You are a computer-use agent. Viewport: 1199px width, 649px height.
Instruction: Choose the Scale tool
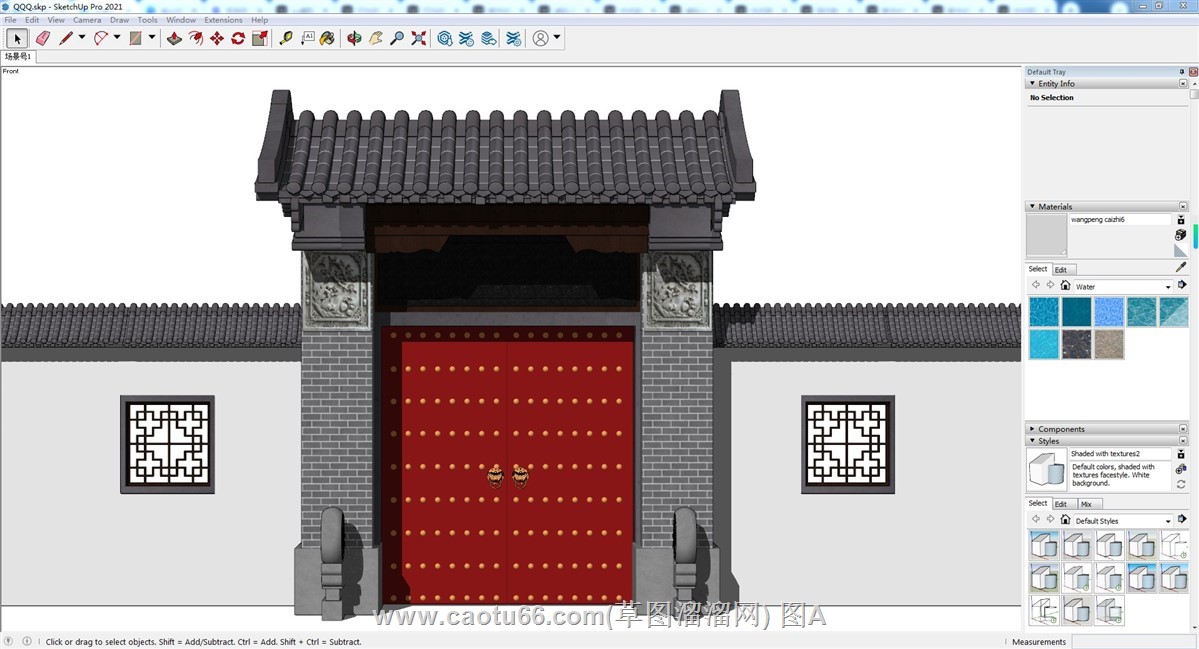click(x=260, y=38)
